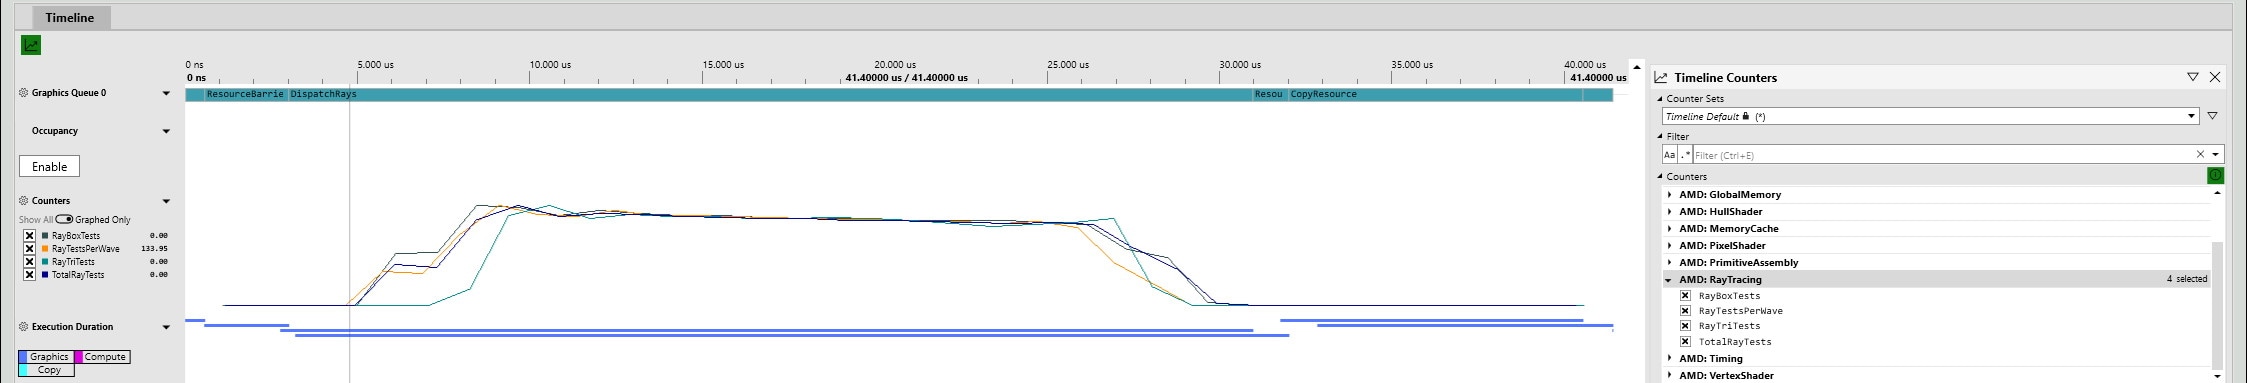Click the '4 selected' RayTracing label
This screenshot has height=383, width=2247.
click(2187, 280)
